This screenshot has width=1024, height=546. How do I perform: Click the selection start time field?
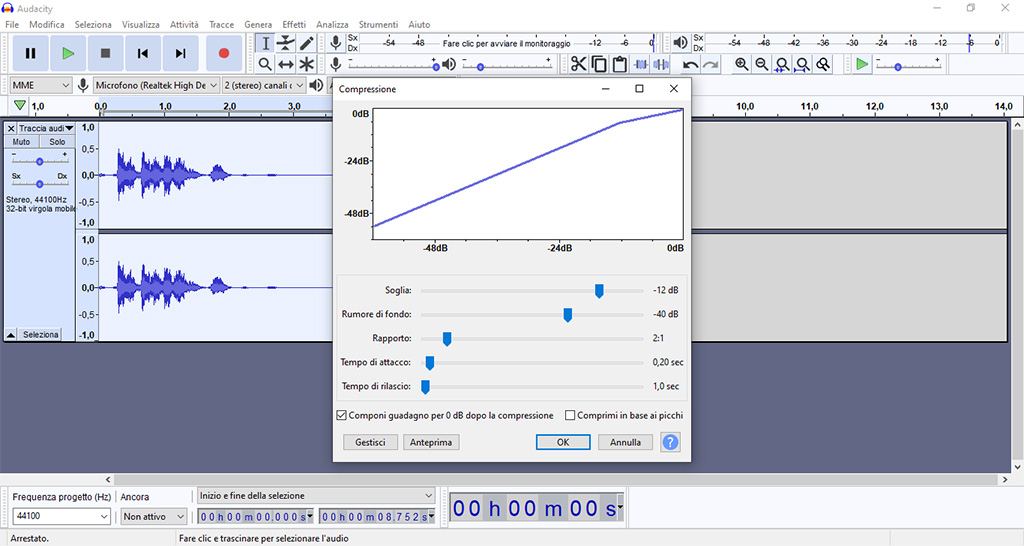tap(255, 517)
